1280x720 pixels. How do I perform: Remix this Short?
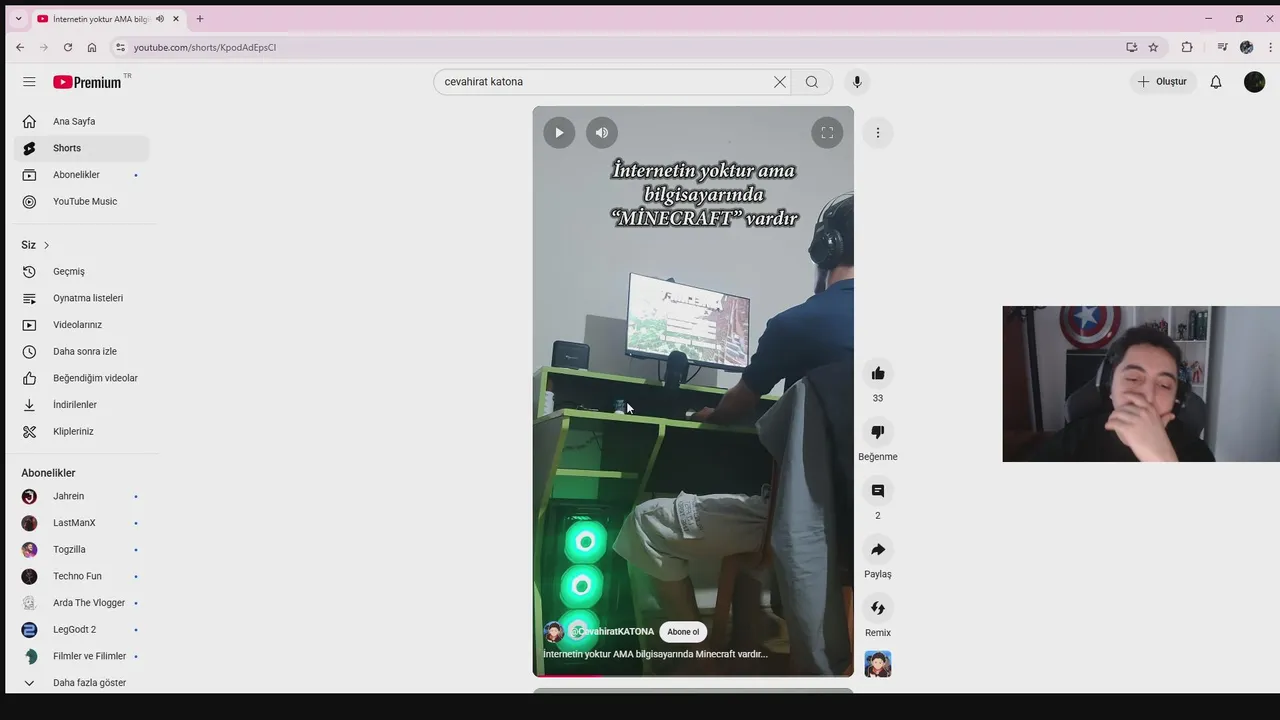click(x=878, y=608)
